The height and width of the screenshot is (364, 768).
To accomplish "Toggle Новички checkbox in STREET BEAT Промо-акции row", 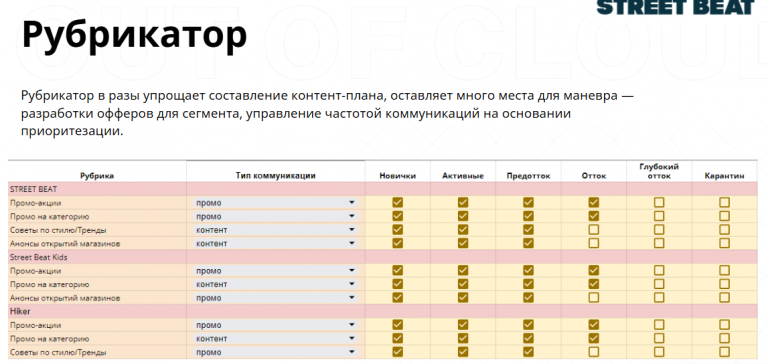I will (x=398, y=202).
